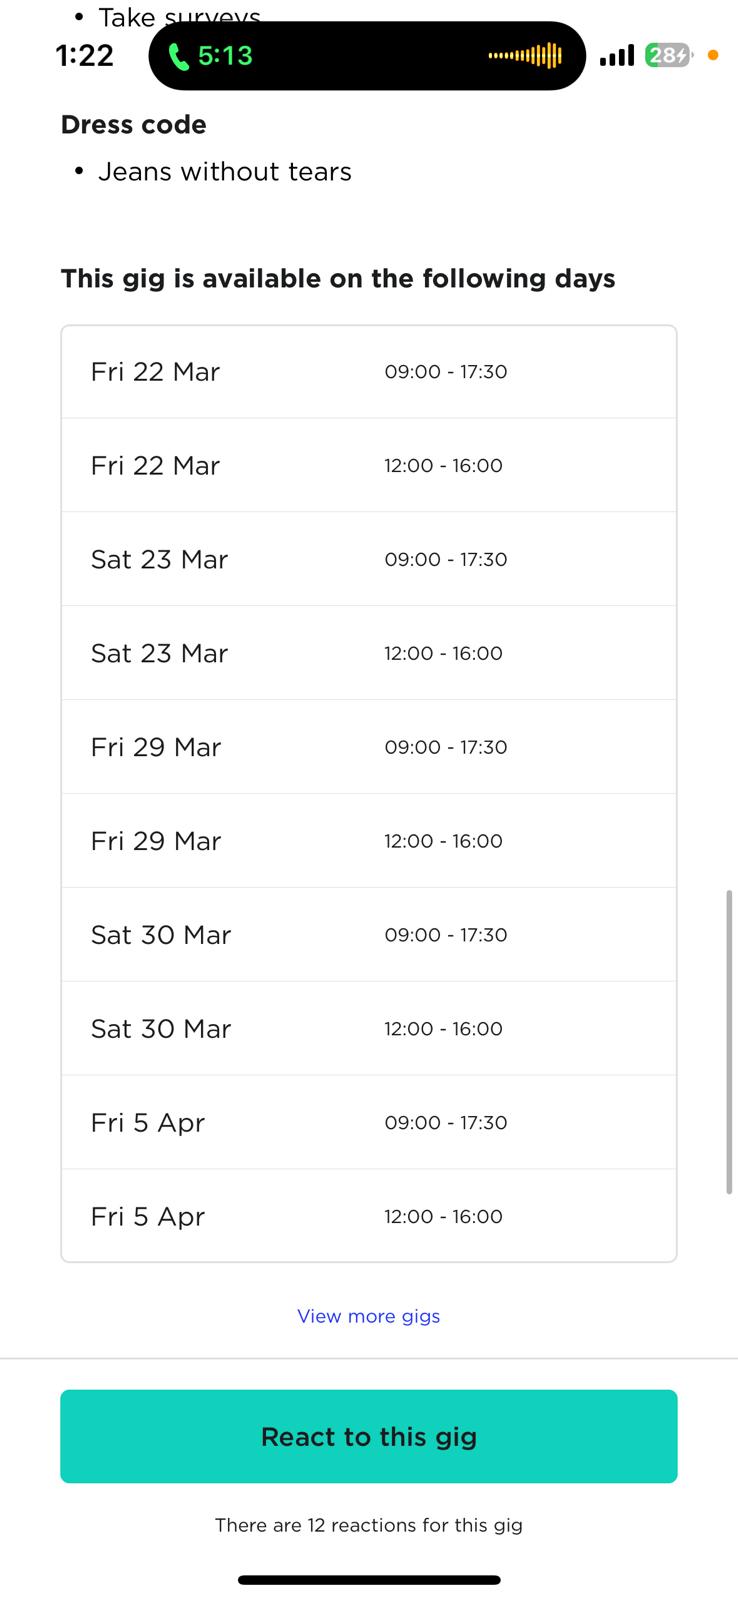Choose Sat 23 Mar 12:00 - 16:00 slot
The width and height of the screenshot is (738, 1600).
(369, 653)
